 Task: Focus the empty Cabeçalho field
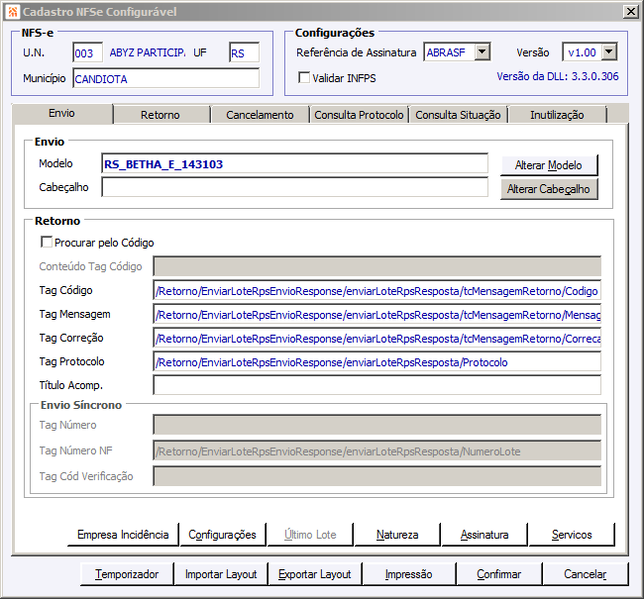[x=295, y=187]
